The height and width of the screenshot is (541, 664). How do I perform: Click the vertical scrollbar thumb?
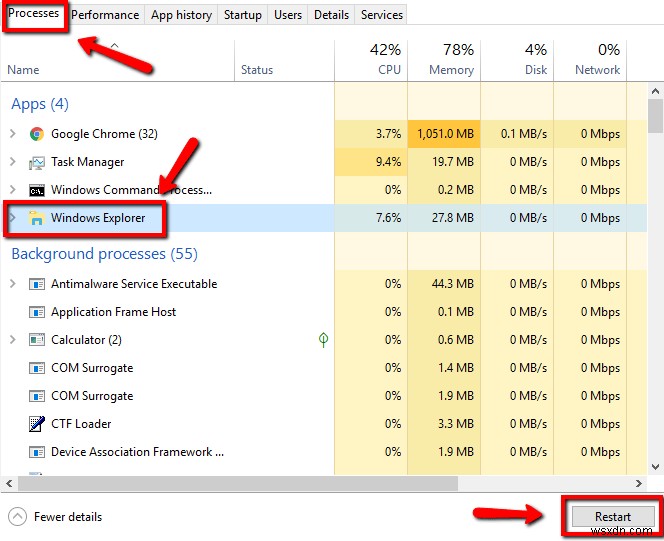point(655,116)
